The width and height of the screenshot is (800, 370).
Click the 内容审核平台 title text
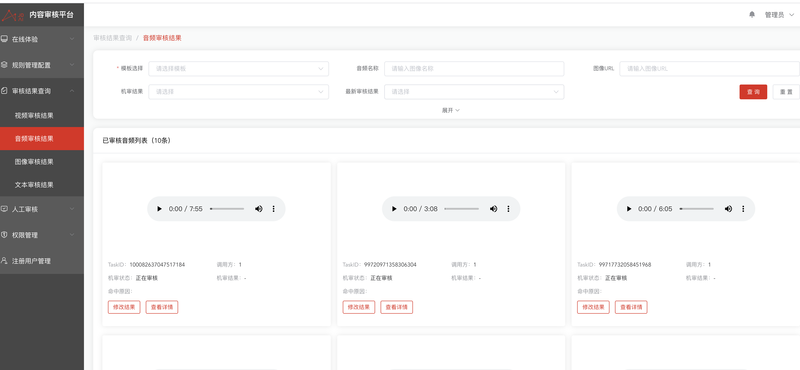tap(51, 15)
